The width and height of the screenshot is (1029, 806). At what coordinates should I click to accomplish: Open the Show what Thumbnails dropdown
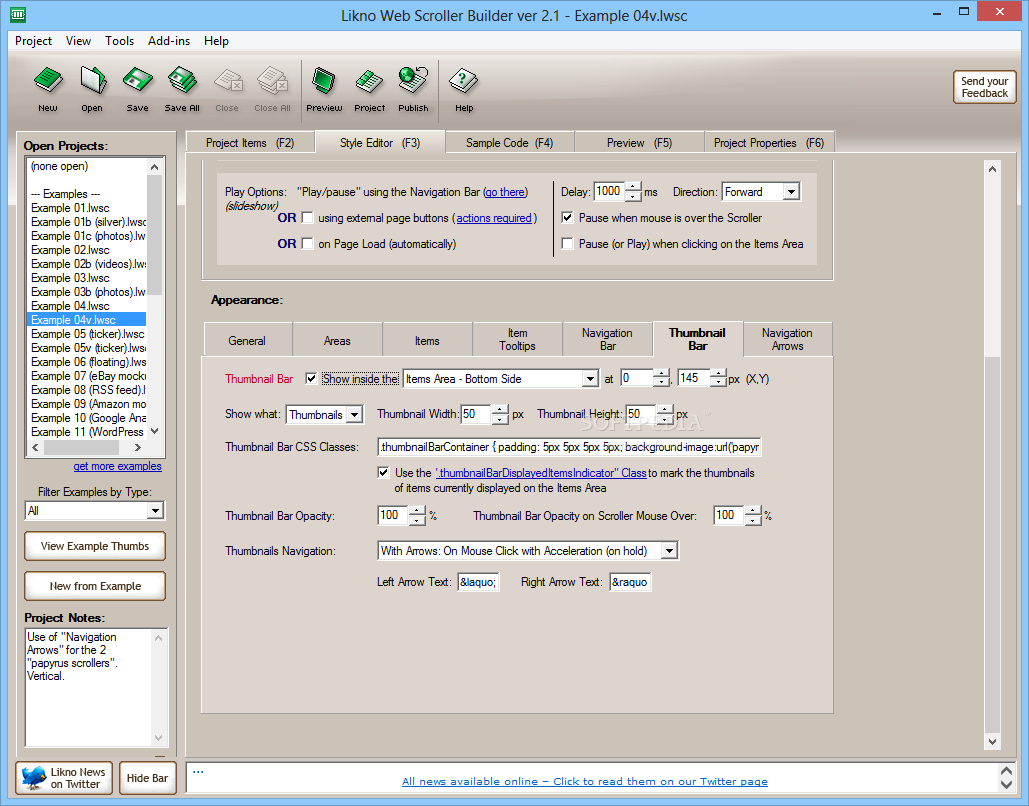(354, 415)
